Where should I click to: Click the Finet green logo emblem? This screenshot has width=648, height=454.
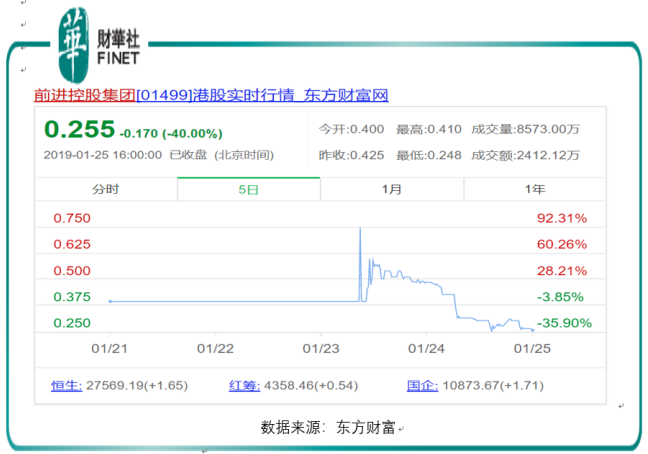pyautogui.click(x=74, y=45)
